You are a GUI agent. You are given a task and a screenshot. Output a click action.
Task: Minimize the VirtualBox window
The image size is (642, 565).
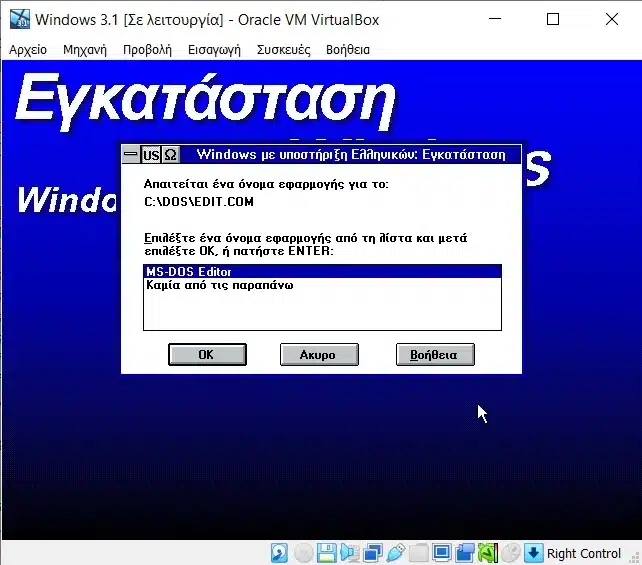point(495,19)
